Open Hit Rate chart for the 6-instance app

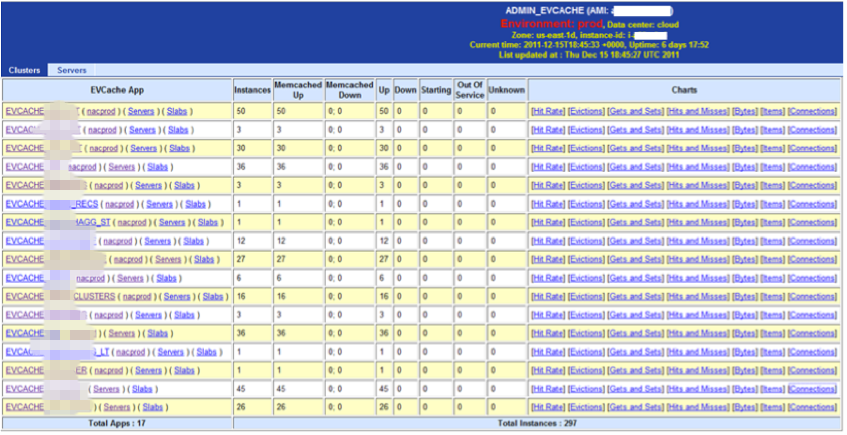[x=548, y=278]
